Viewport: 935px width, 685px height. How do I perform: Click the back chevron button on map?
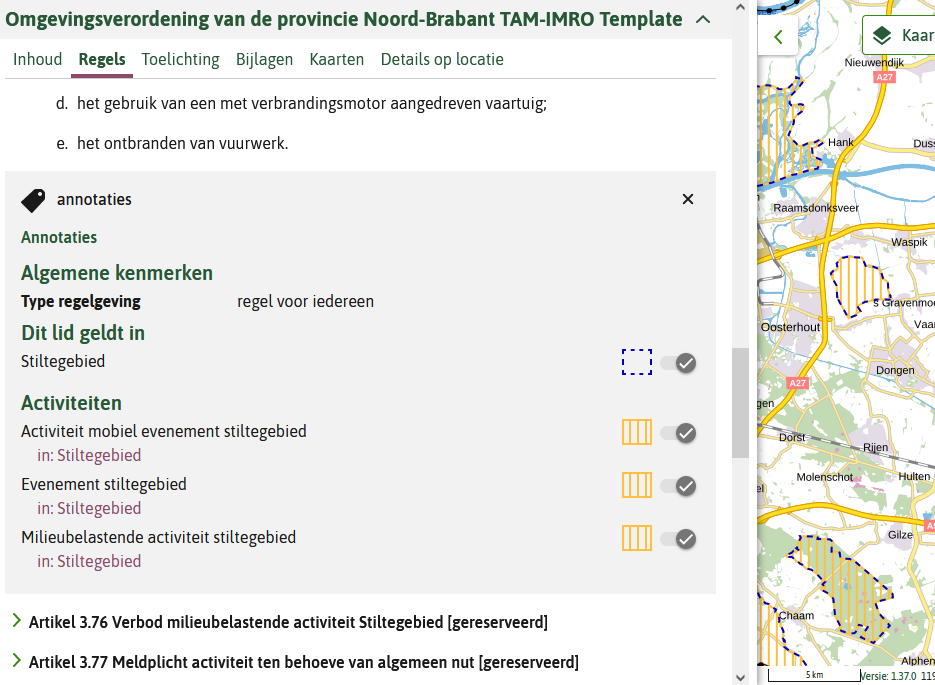778,37
